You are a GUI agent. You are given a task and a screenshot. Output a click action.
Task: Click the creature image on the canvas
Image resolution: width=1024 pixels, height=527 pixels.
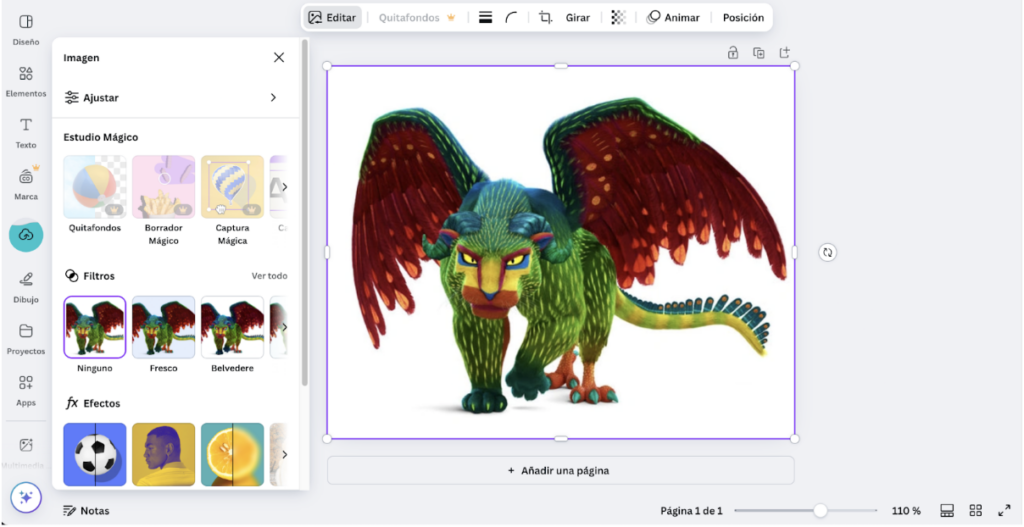point(560,252)
